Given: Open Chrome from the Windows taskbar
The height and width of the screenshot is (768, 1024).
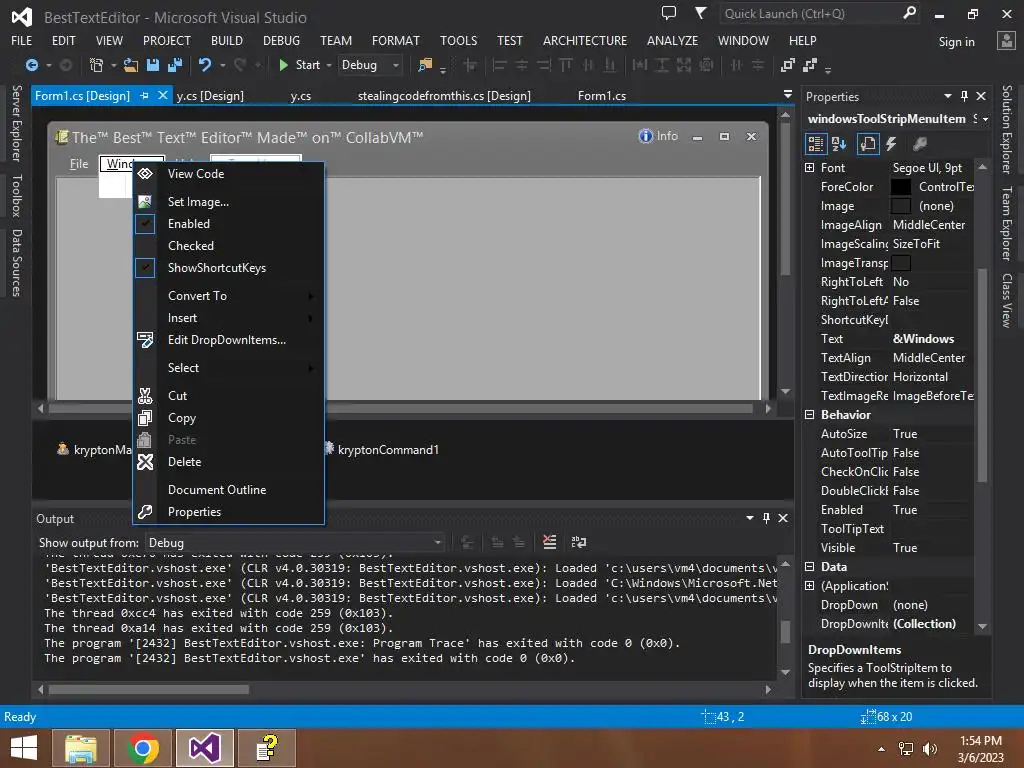Looking at the screenshot, I should (142, 748).
